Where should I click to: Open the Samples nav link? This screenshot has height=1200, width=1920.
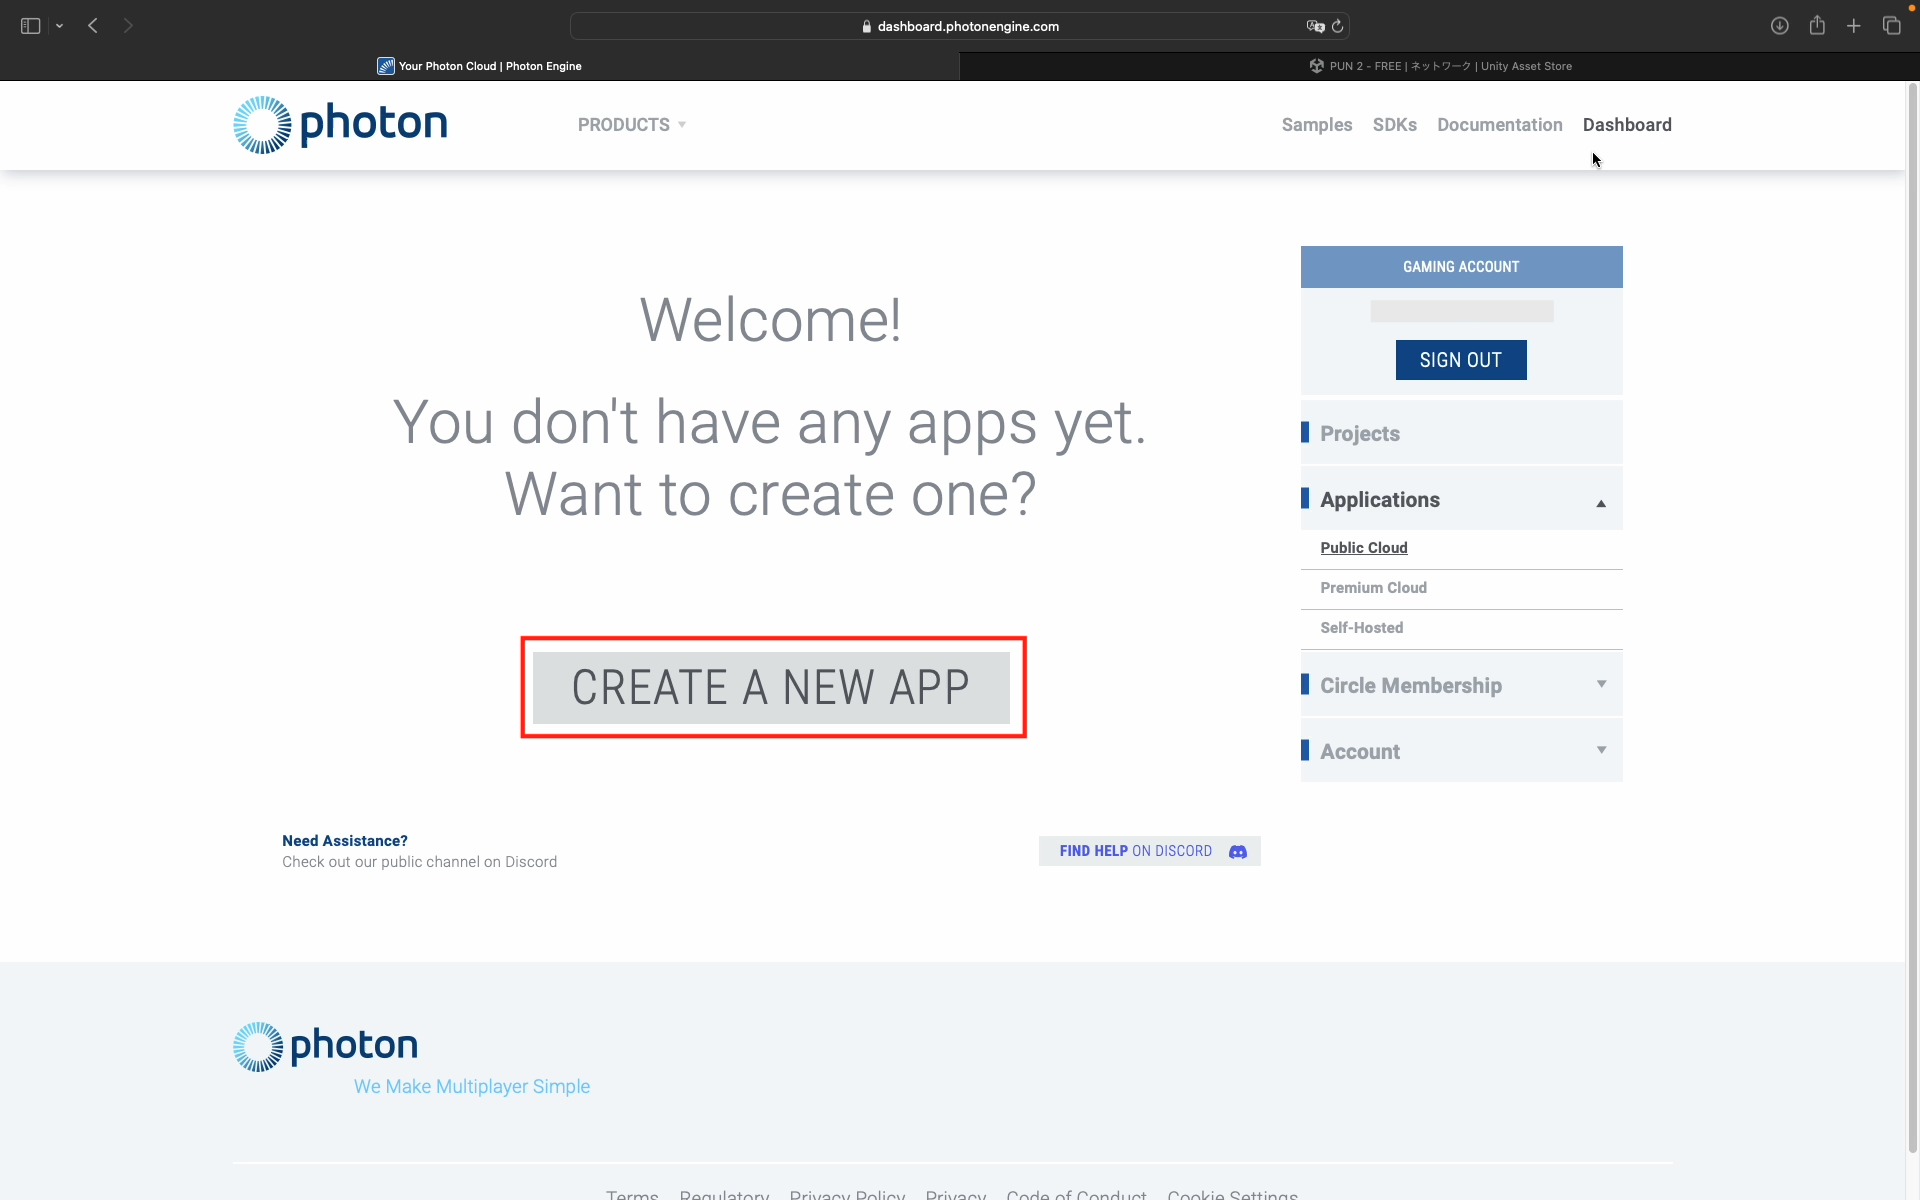click(x=1316, y=125)
